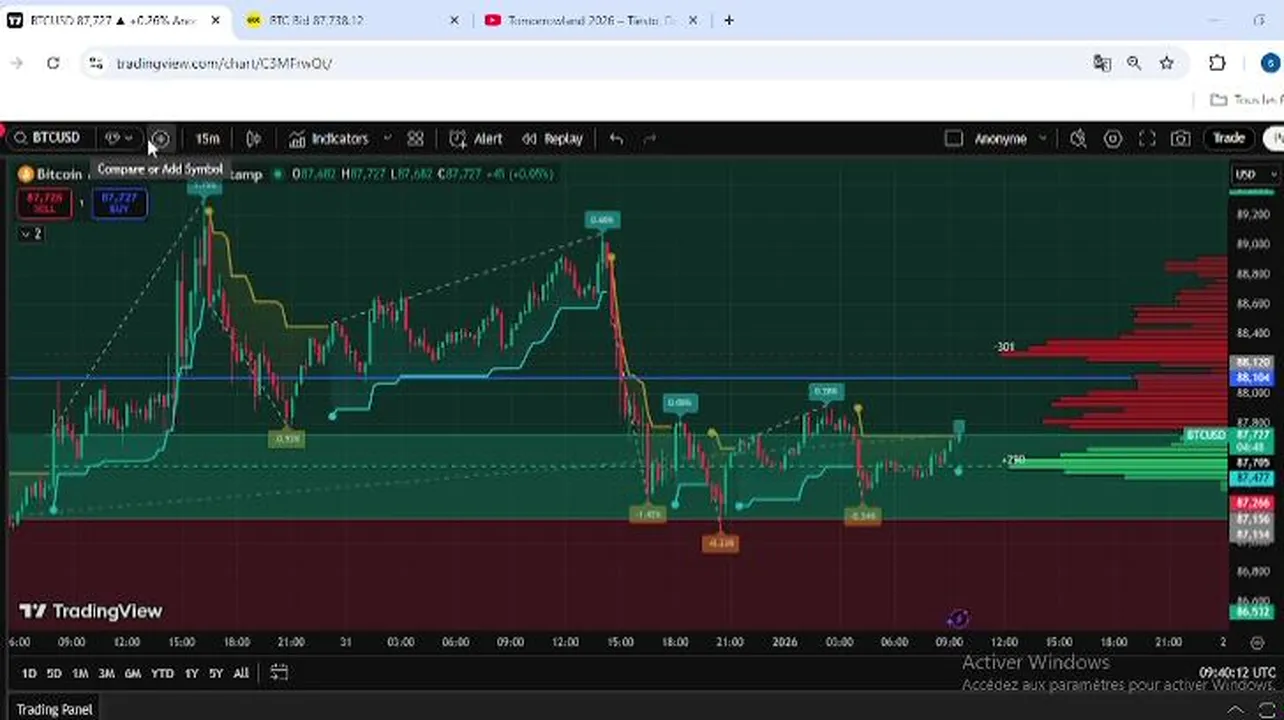This screenshot has width=1284, height=720.
Task: Expand the indicators favorites dropdown arrow
Action: [387, 139]
